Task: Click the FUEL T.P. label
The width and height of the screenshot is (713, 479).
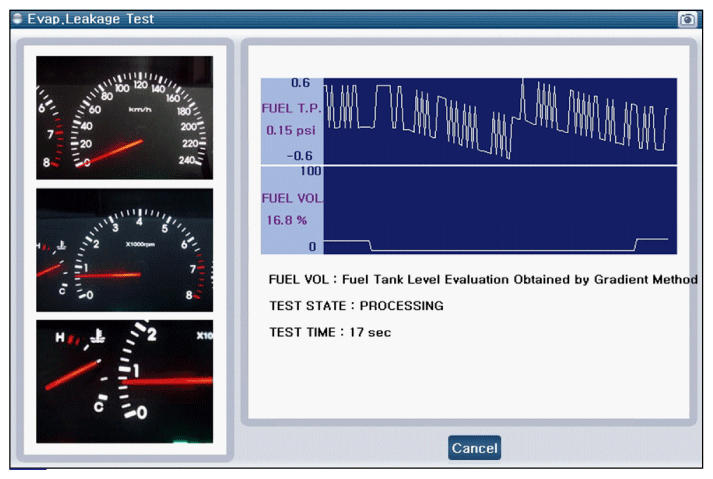Action: (291, 108)
